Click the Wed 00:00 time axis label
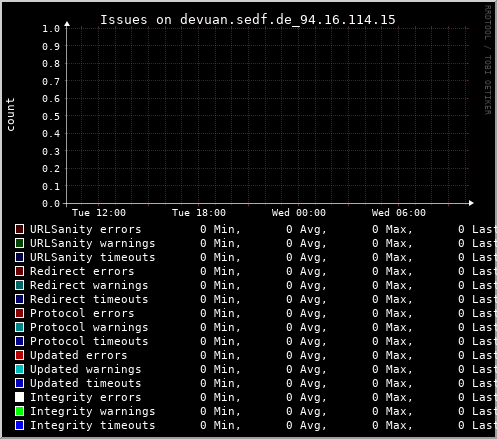Image resolution: width=497 pixels, height=439 pixels. (299, 213)
